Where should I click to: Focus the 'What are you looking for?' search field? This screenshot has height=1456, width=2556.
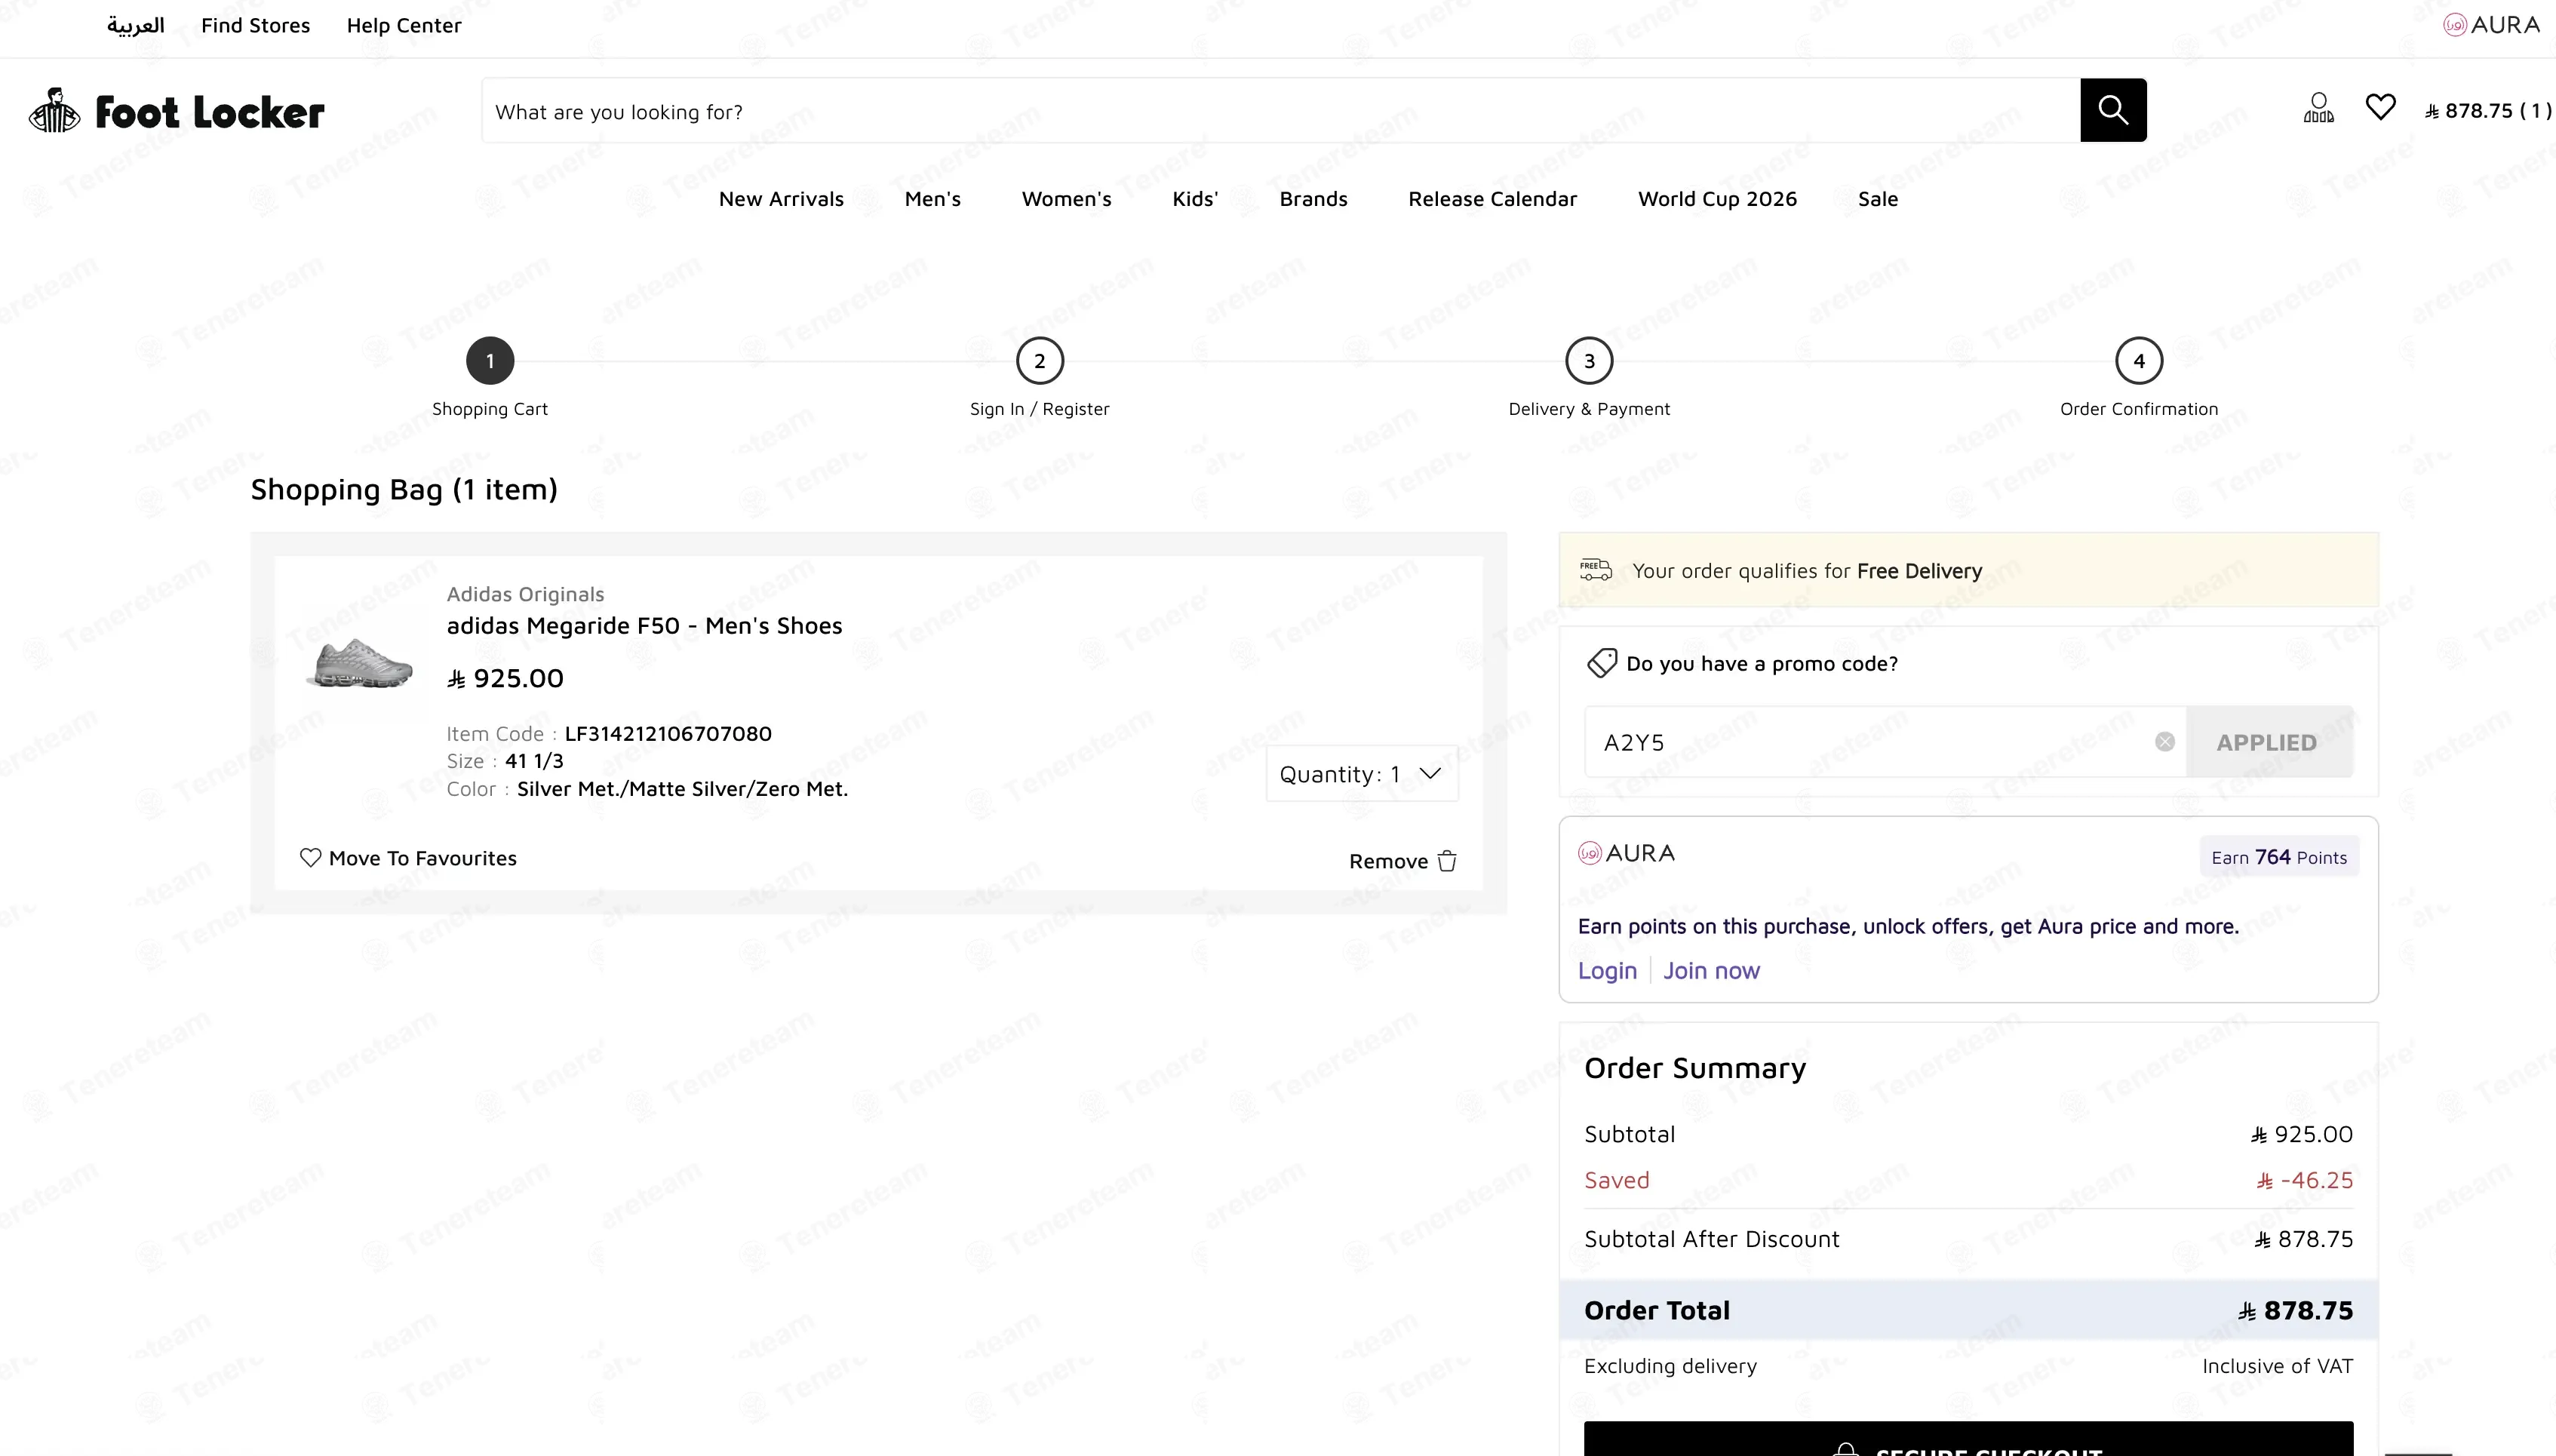(1281, 110)
